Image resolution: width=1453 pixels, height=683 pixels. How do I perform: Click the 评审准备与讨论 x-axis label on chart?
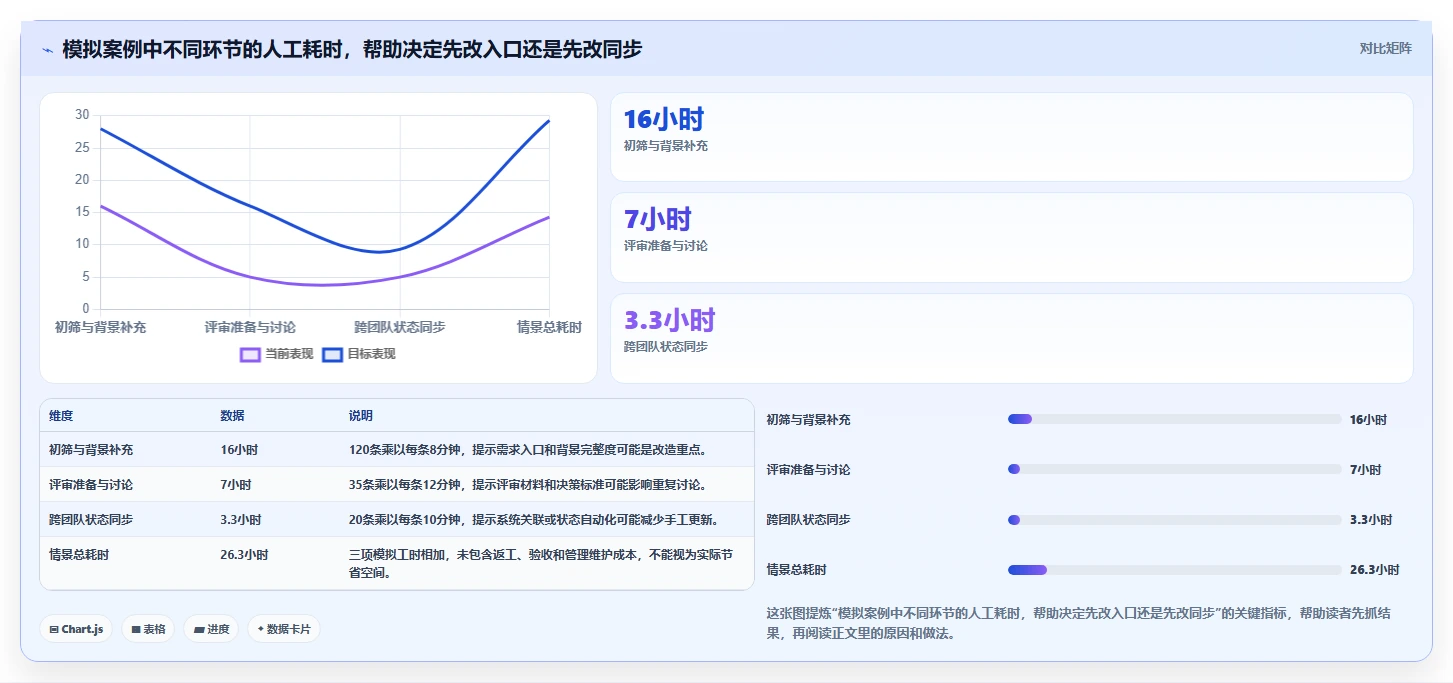(x=250, y=327)
